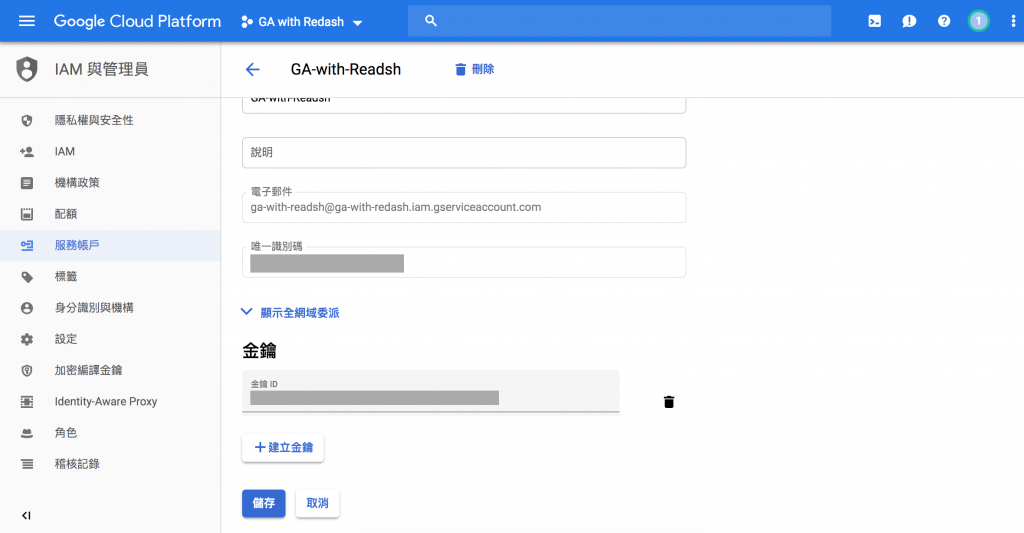This screenshot has height=533, width=1024.
Task: Open 設定 in the sidebar
Action: [x=110, y=339]
